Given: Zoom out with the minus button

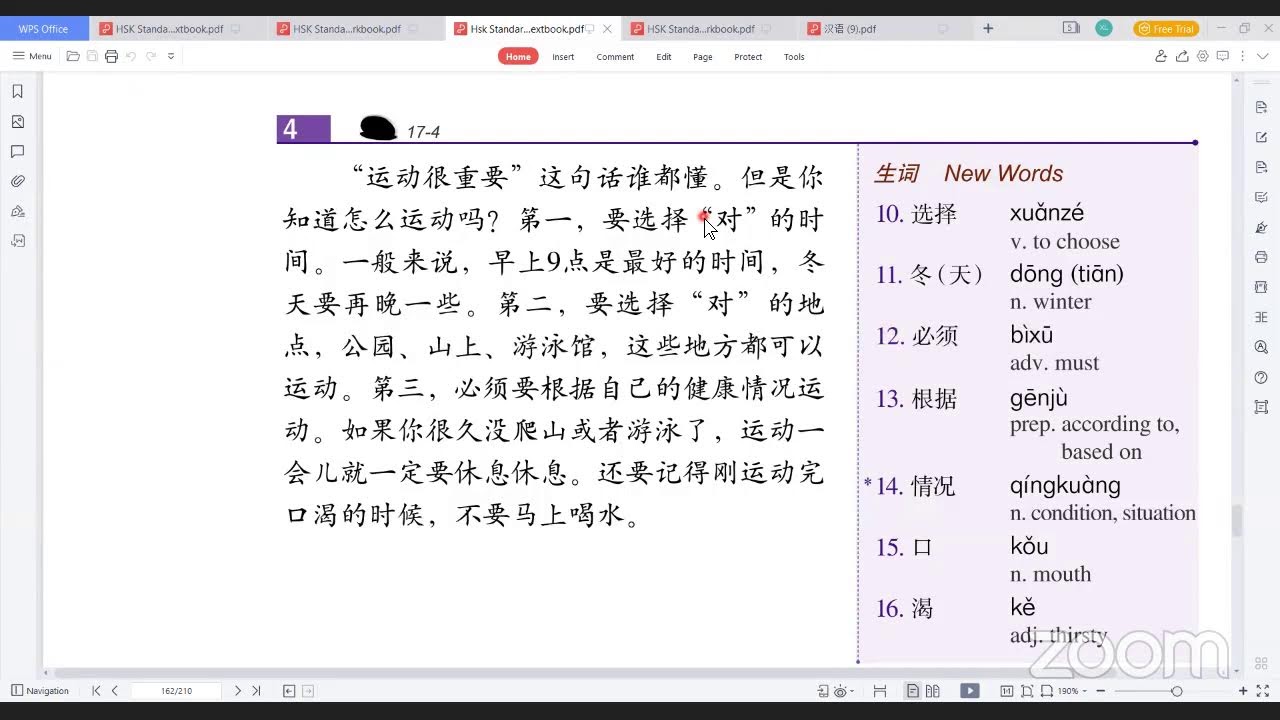Looking at the screenshot, I should [1100, 690].
